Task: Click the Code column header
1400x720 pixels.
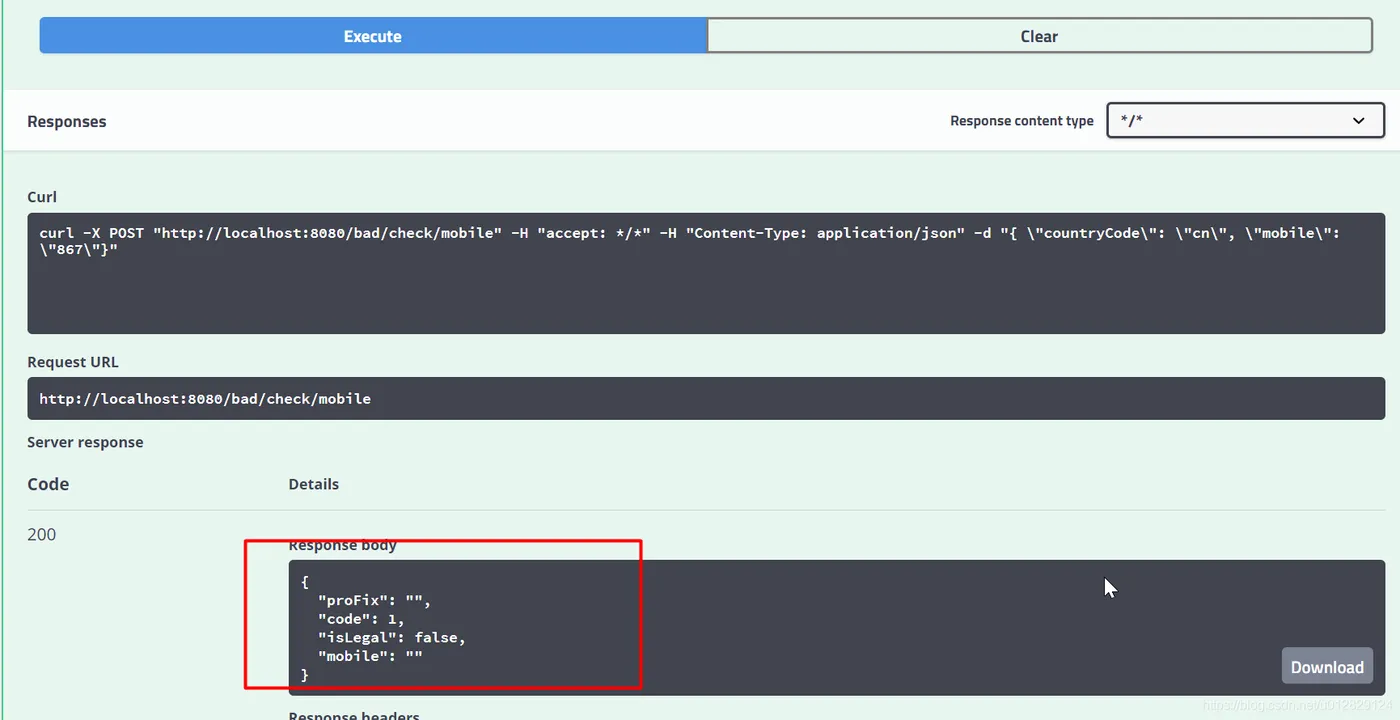Action: click(48, 484)
